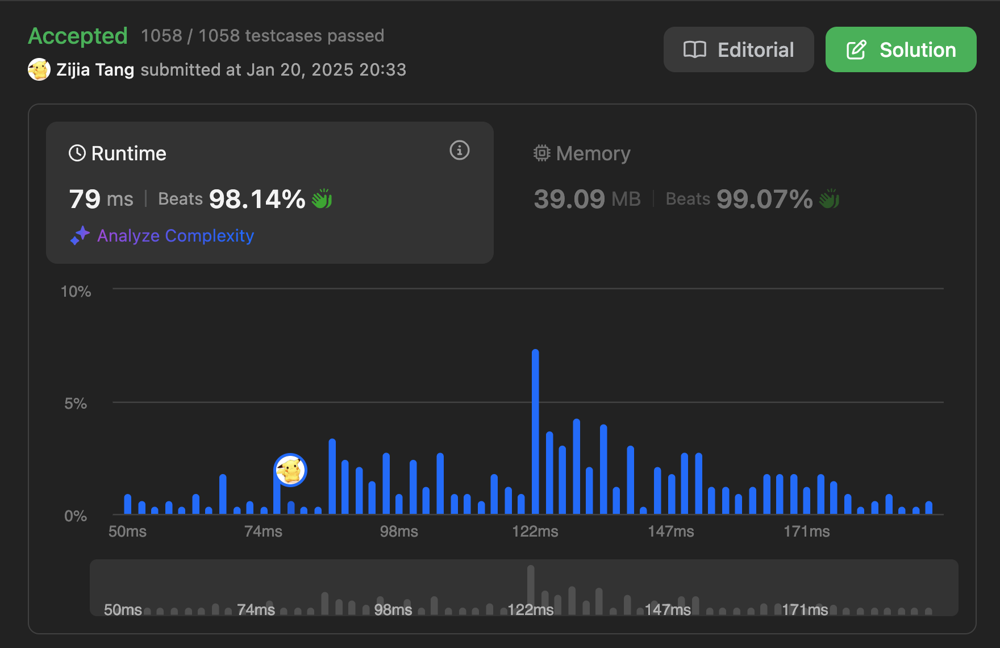Click the first bar near 50ms in the main chart

128,505
